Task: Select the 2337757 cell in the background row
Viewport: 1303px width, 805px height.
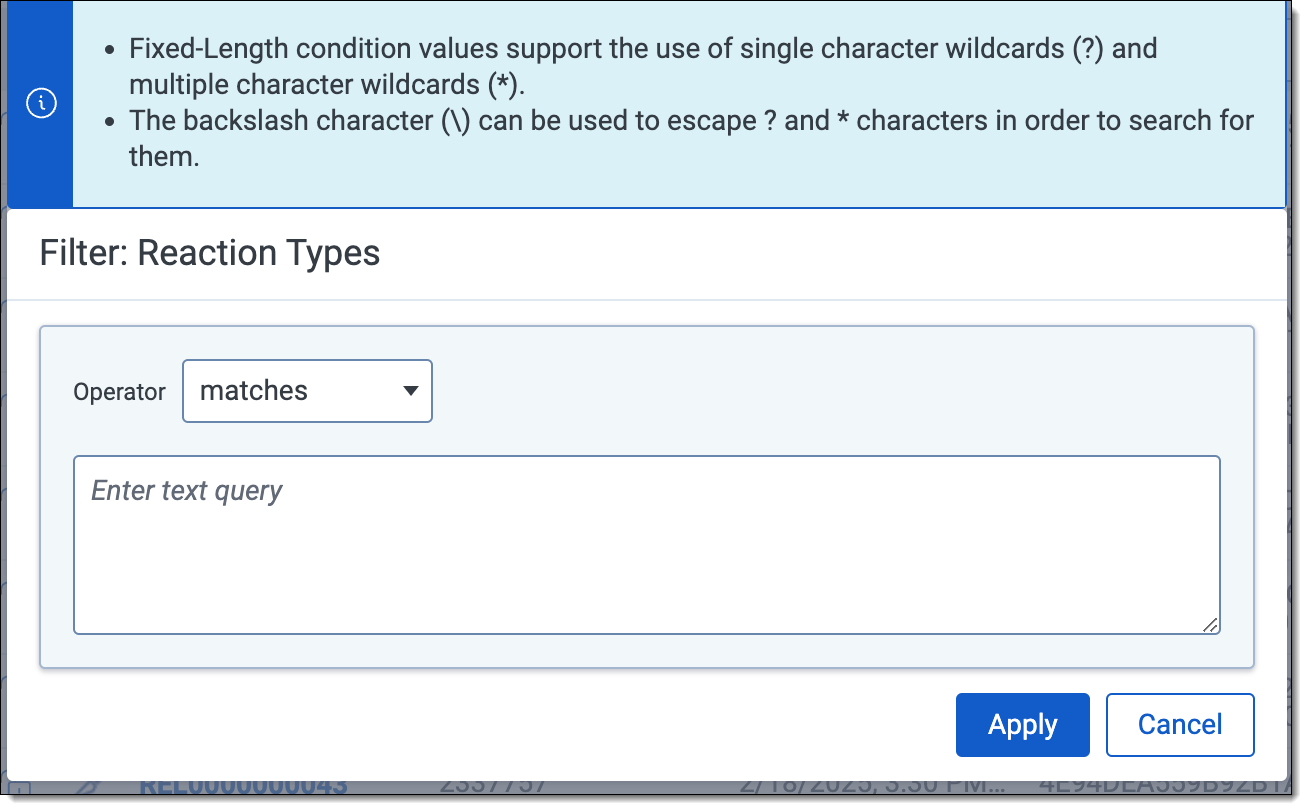Action: tap(493, 786)
